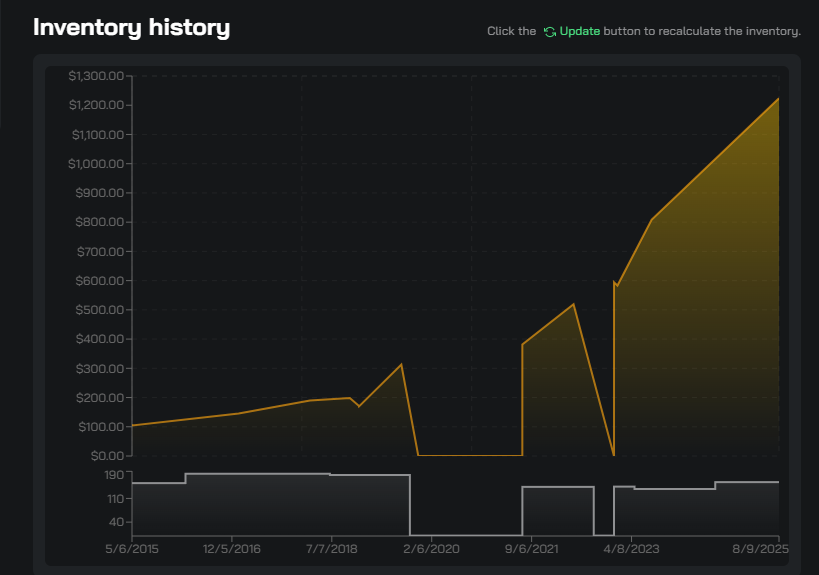The height and width of the screenshot is (575, 819).
Task: Click the chart peak near $1,200 in 2025
Action: pos(778,99)
